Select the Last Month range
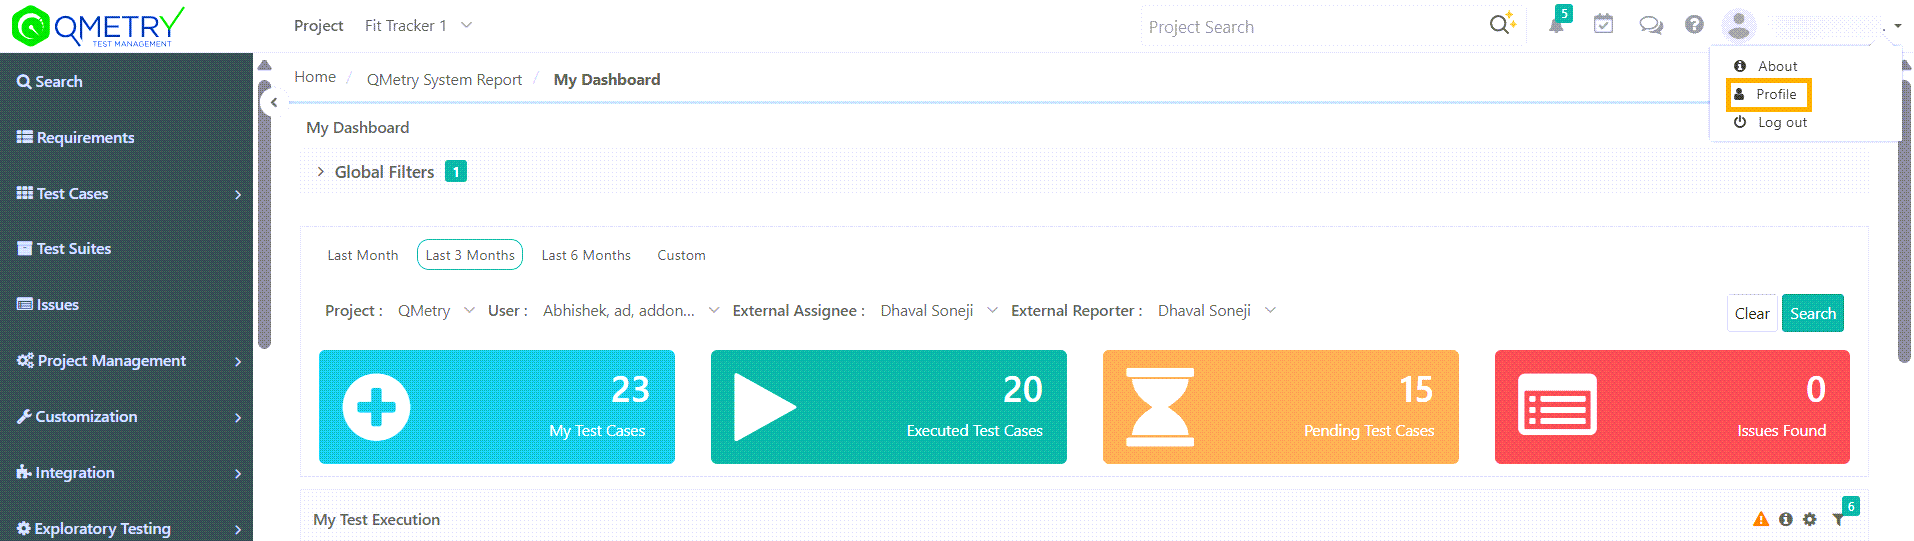Screen dimensions: 1914x541 coord(363,255)
